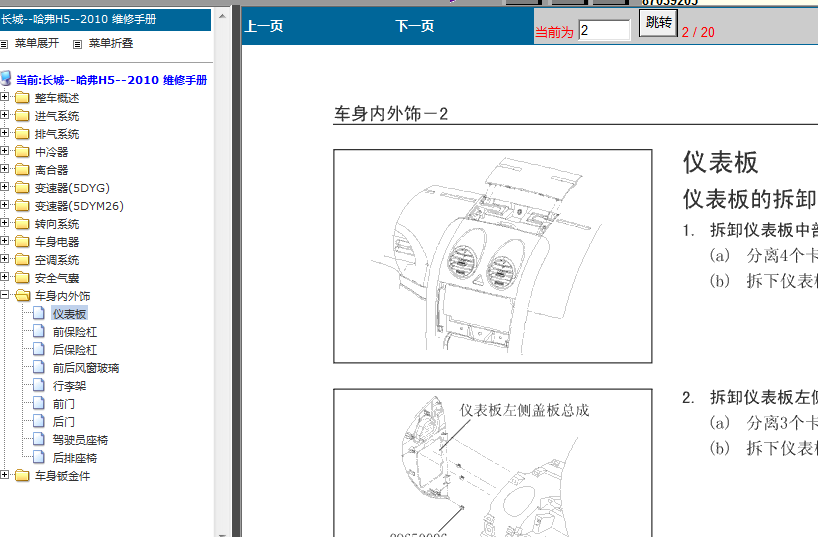
Task: Open the 前保险杠 tree entry
Action: [x=75, y=332]
